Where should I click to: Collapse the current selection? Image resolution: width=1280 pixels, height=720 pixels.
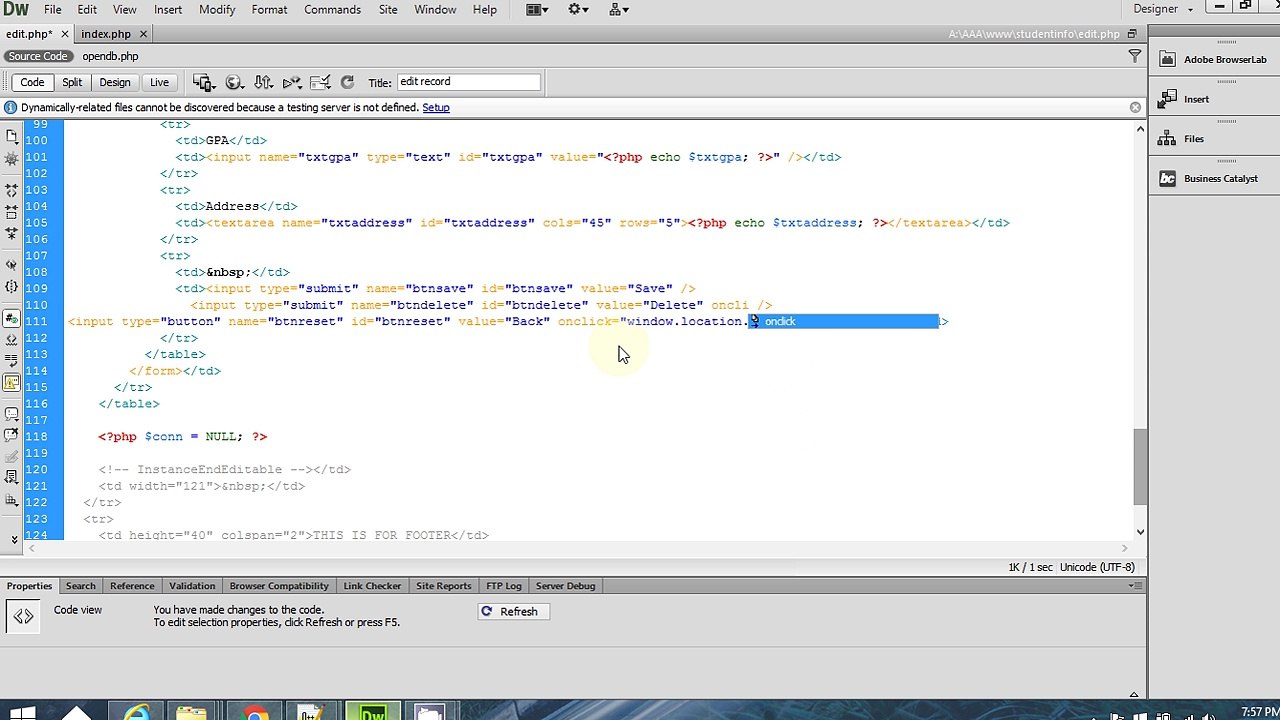point(12,211)
